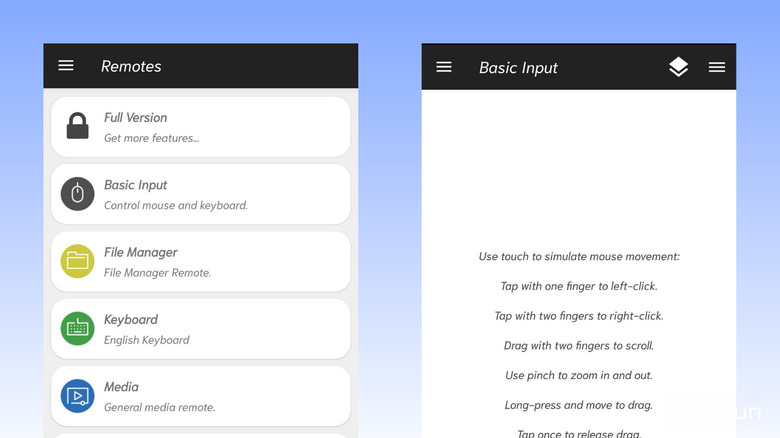Image resolution: width=780 pixels, height=438 pixels.
Task: Open the Full Version list entry title
Action: 135,117
